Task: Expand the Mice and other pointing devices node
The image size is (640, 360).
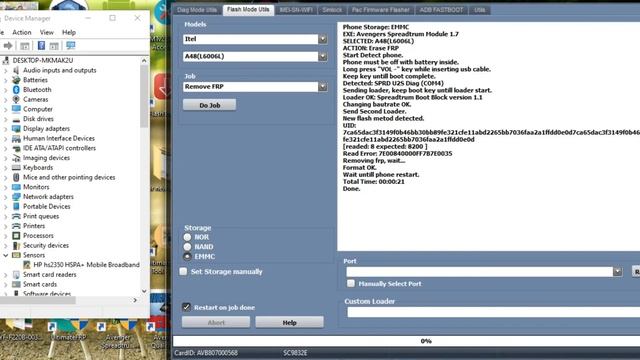Action: [x=6, y=177]
